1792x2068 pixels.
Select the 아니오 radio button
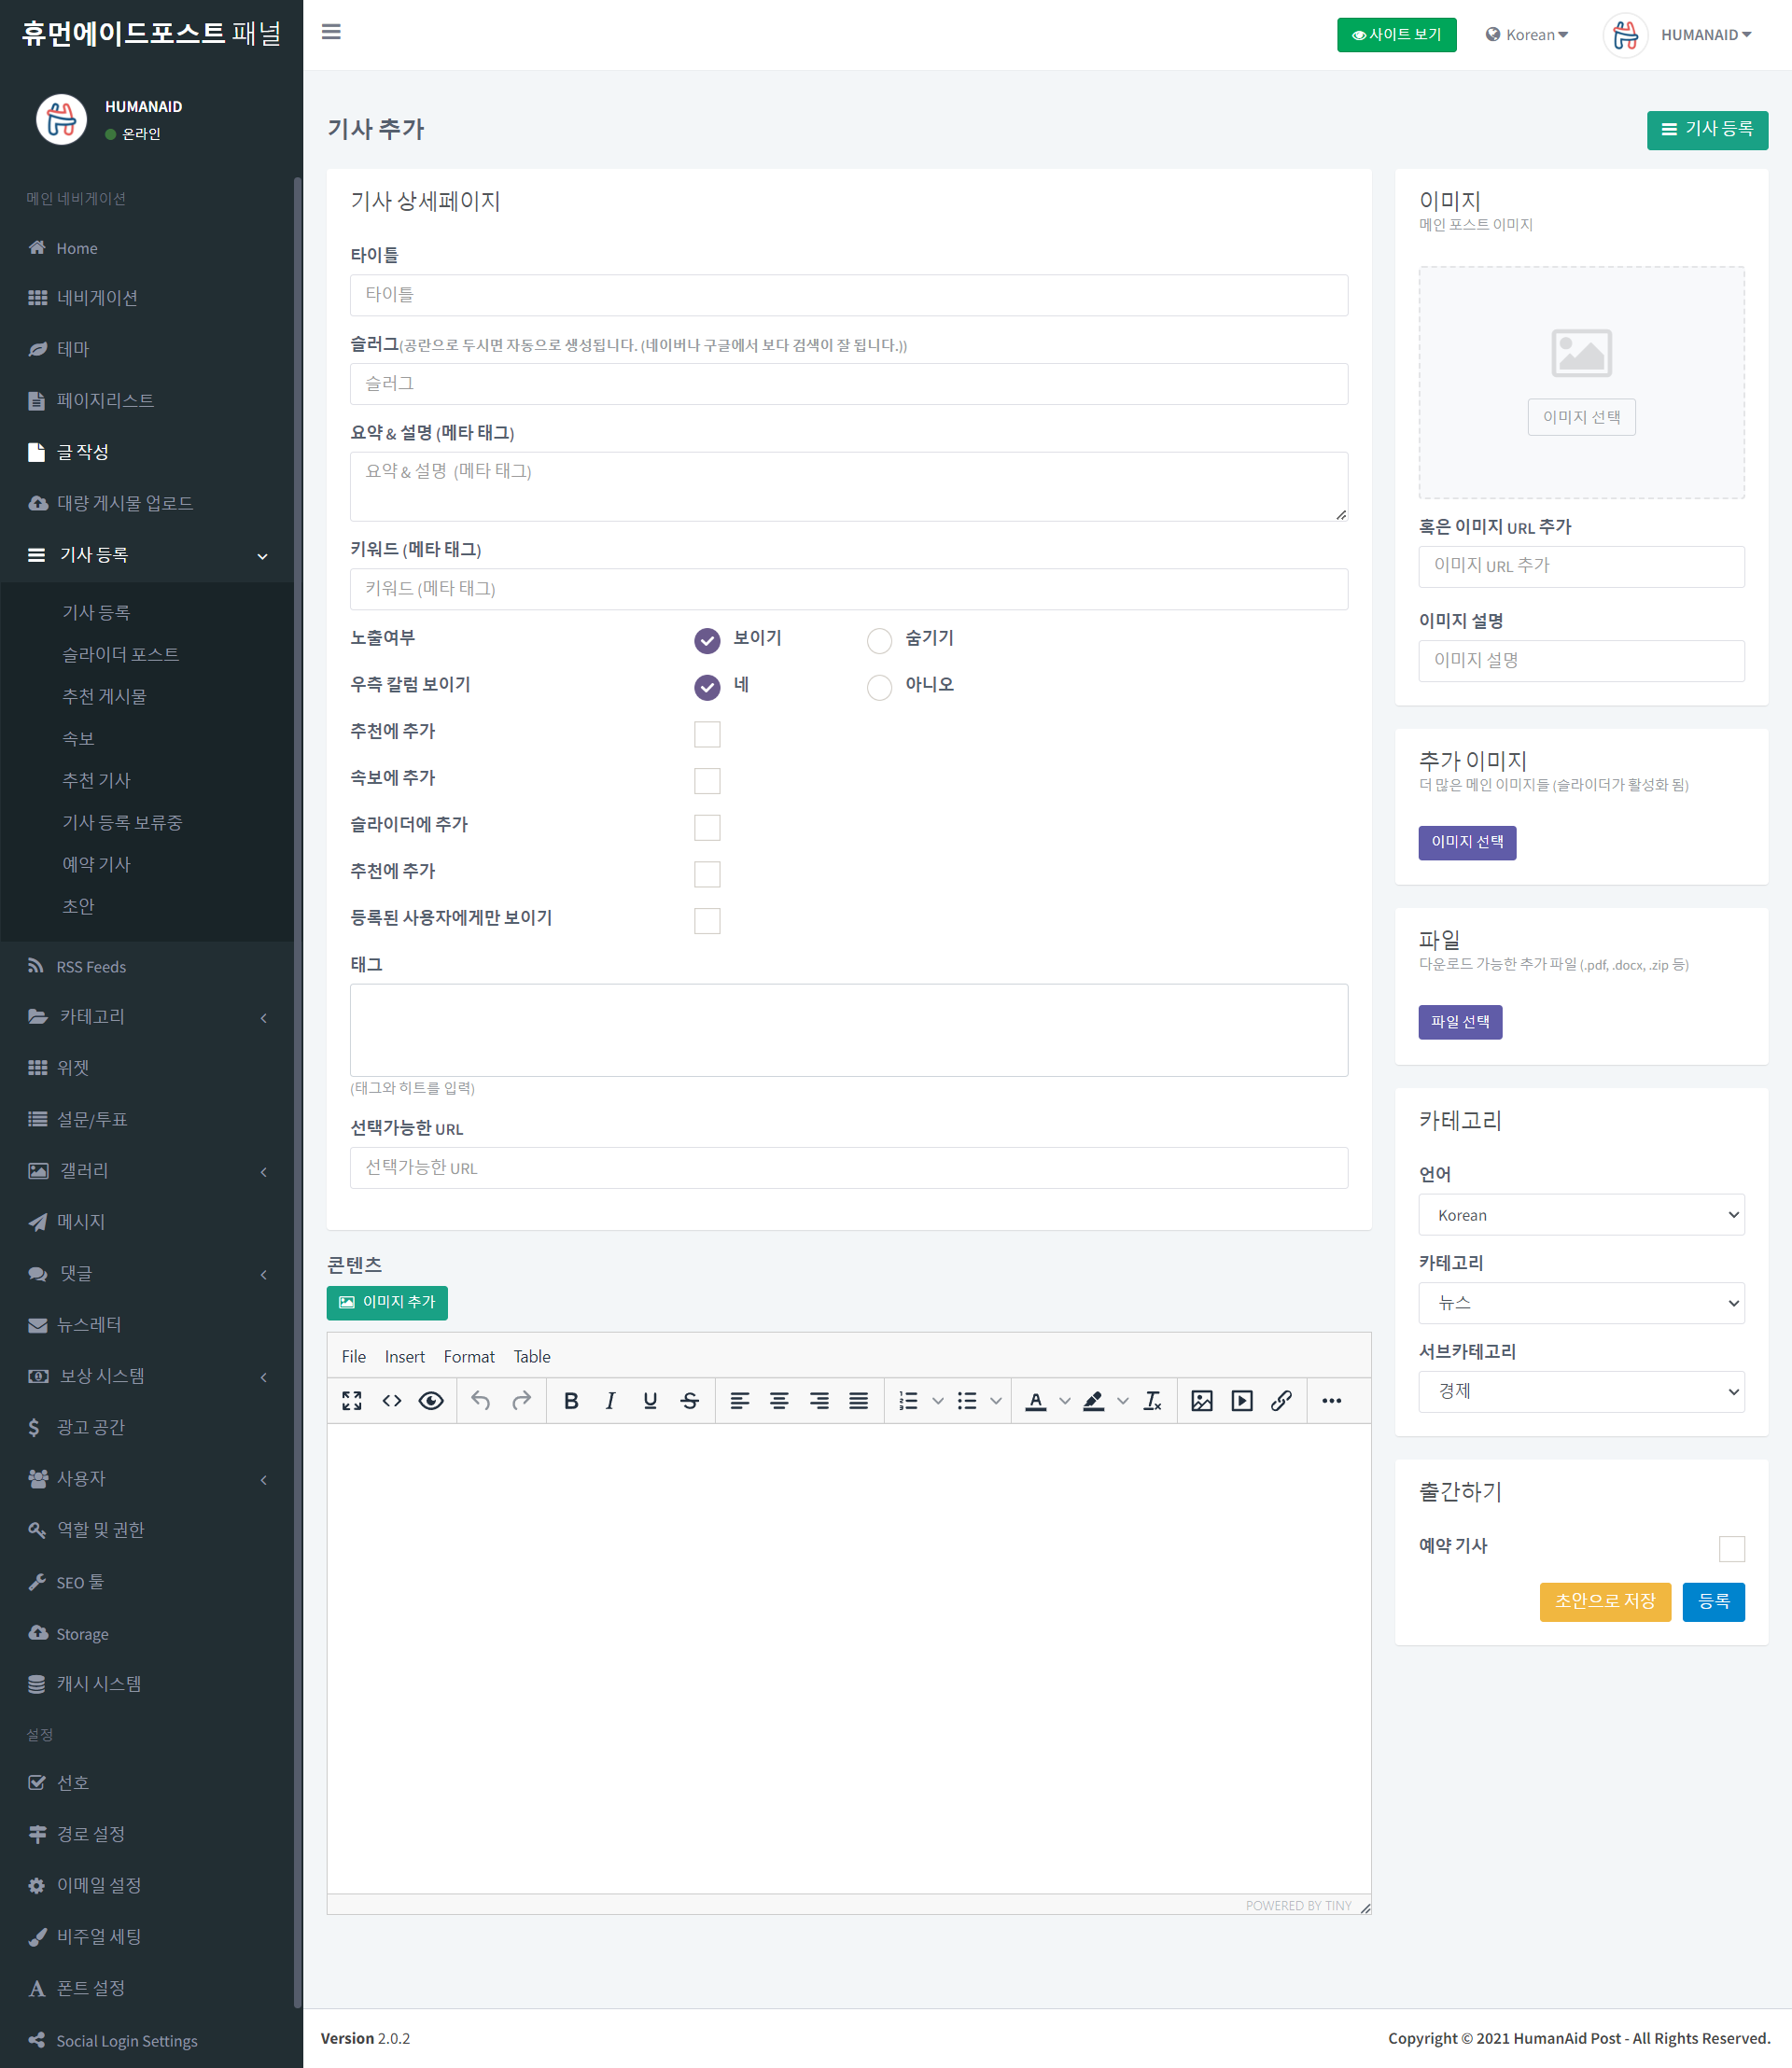[879, 687]
